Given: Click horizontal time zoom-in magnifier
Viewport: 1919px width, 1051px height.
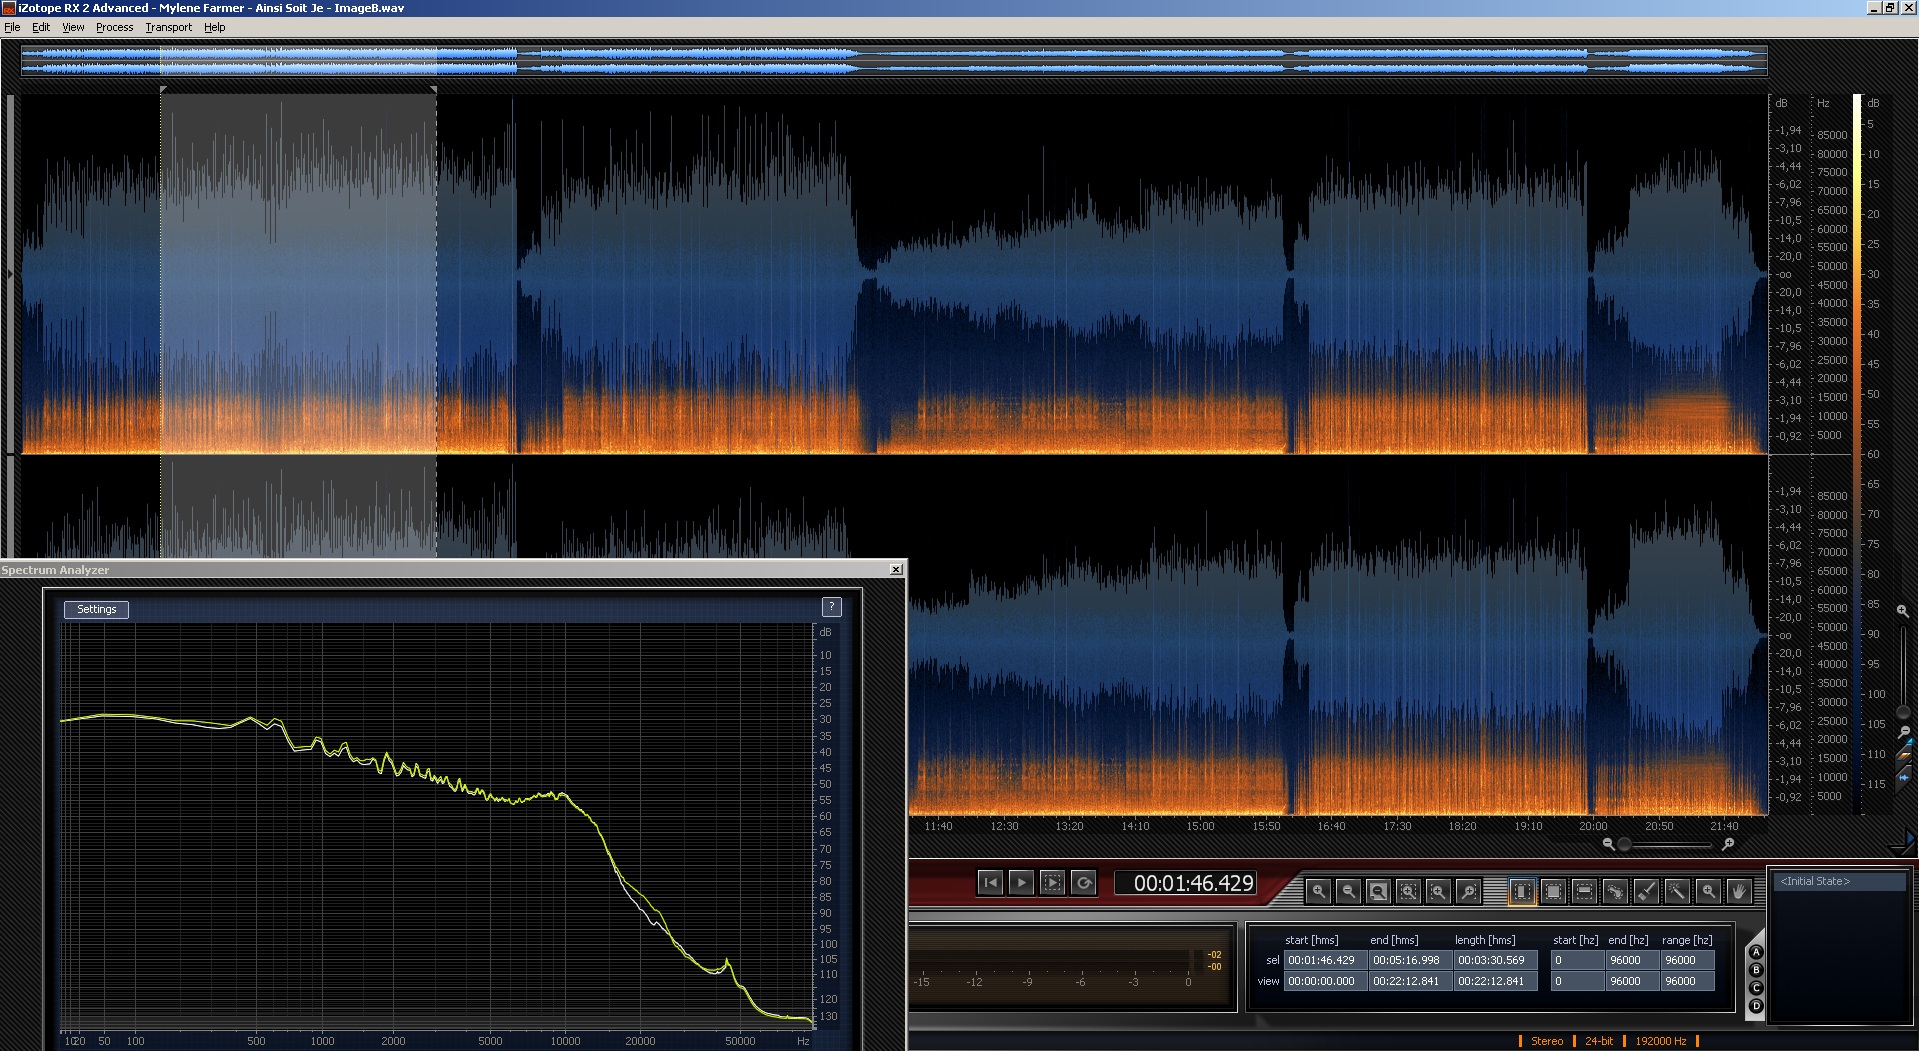Looking at the screenshot, I should [1727, 844].
